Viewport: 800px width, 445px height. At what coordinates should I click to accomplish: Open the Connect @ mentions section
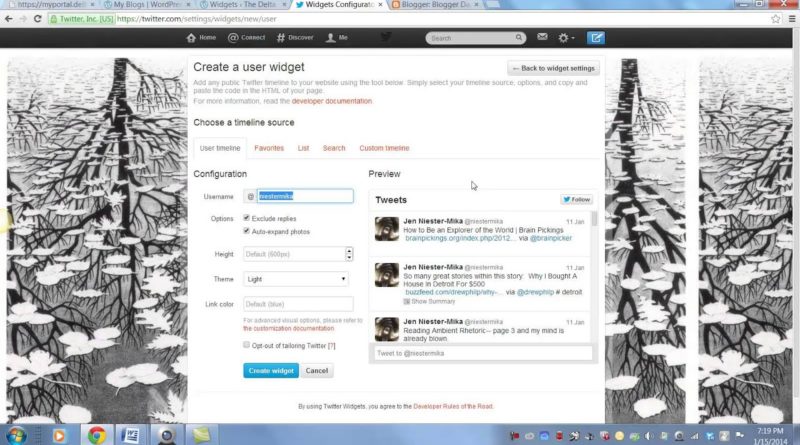tap(246, 38)
